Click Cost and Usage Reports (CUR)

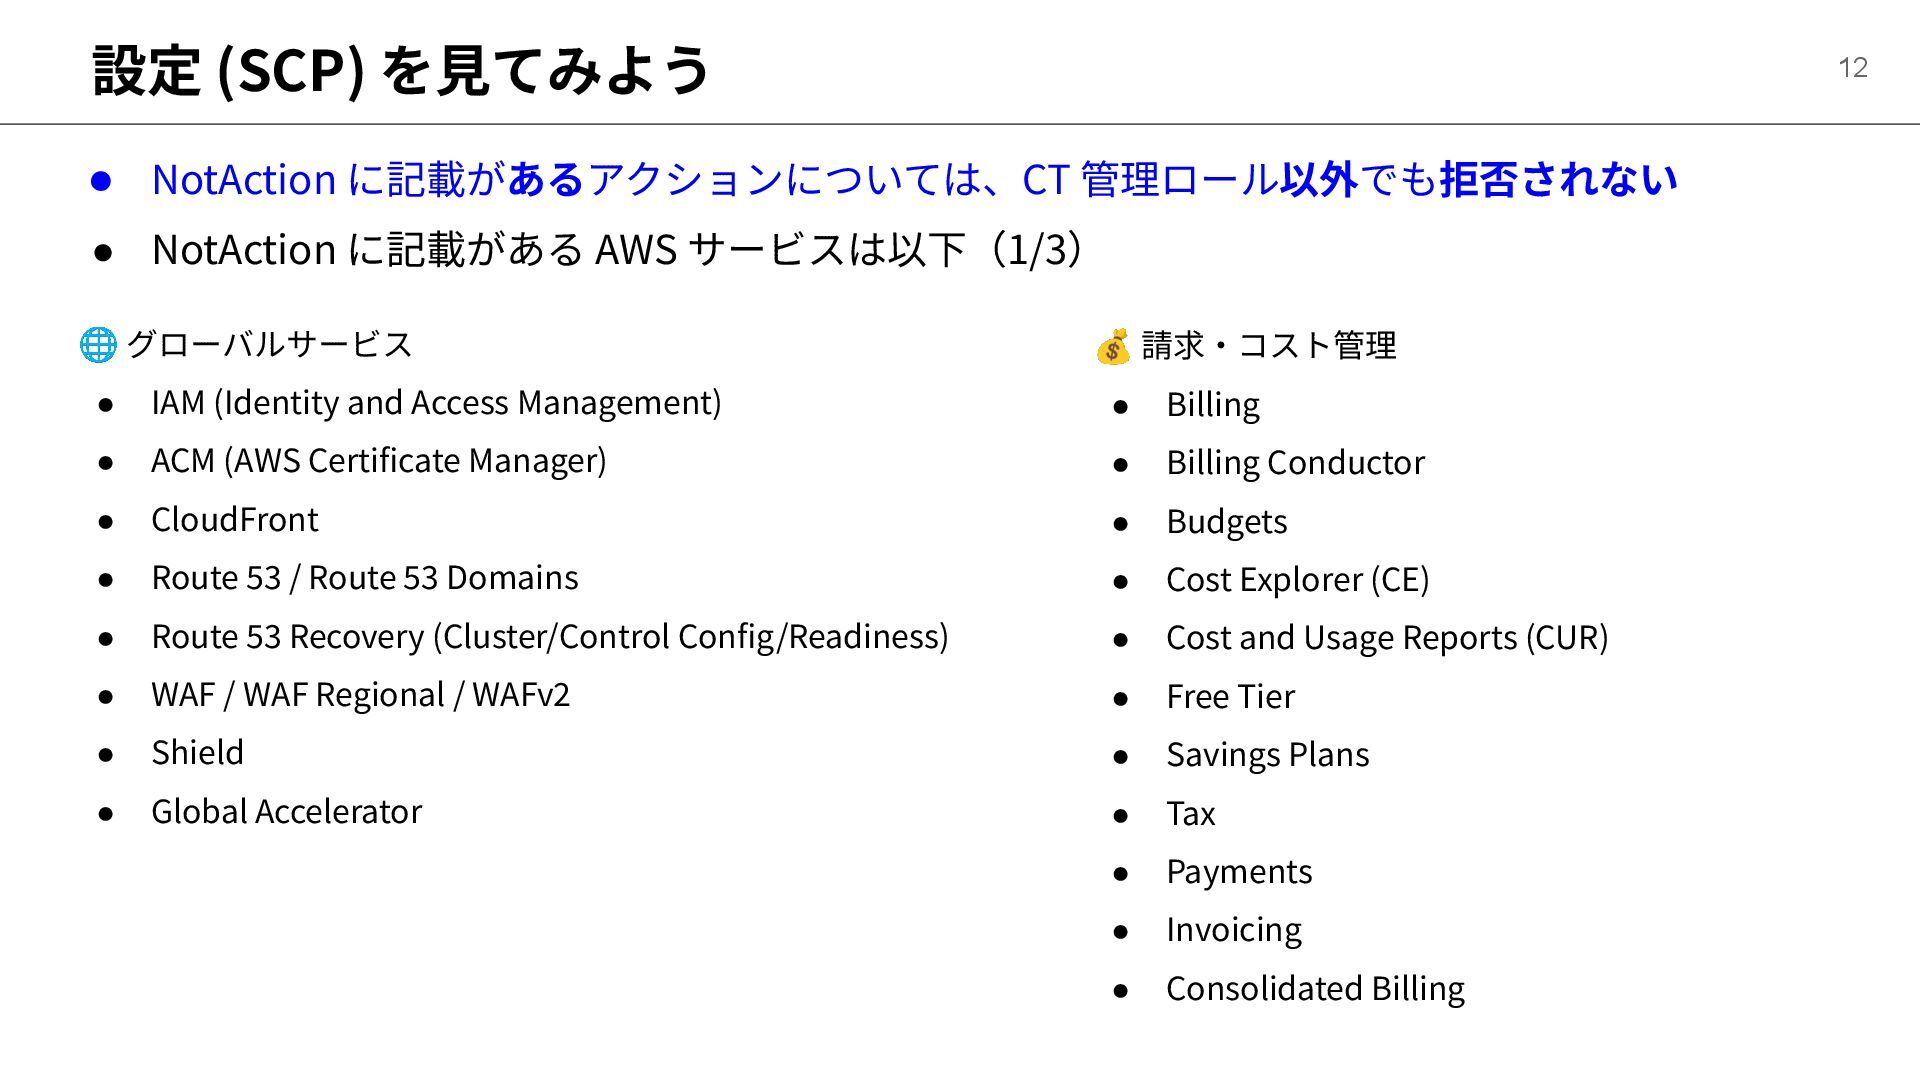tap(1387, 637)
